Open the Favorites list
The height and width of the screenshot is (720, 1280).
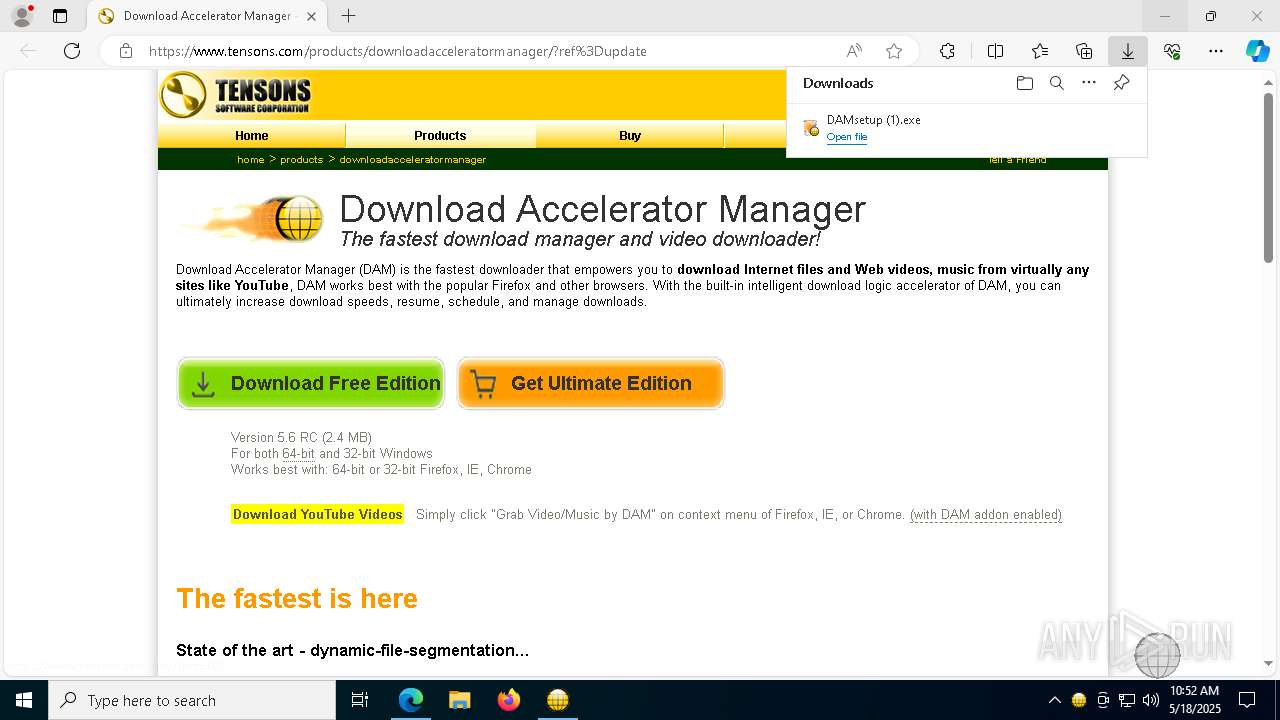coord(1040,51)
